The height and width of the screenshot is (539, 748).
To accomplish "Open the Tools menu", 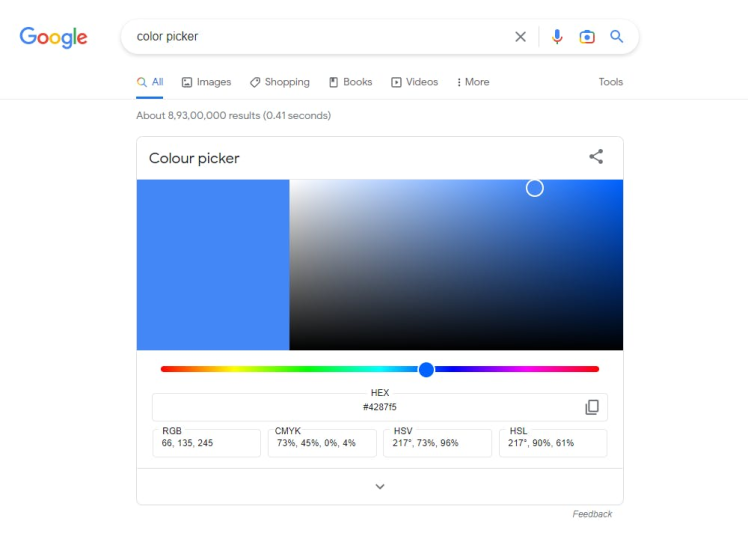I will pyautogui.click(x=610, y=82).
